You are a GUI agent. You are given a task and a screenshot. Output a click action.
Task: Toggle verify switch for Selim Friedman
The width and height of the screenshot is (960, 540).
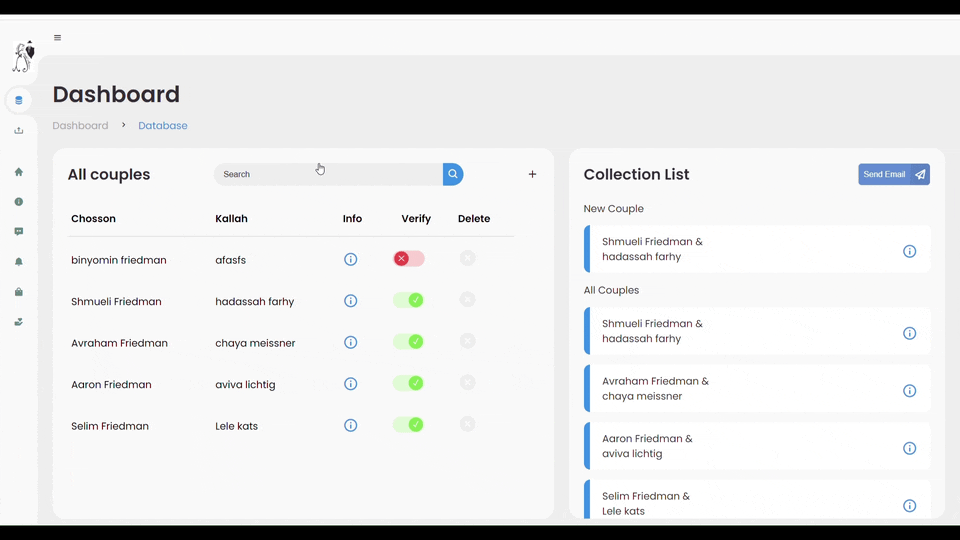click(408, 425)
